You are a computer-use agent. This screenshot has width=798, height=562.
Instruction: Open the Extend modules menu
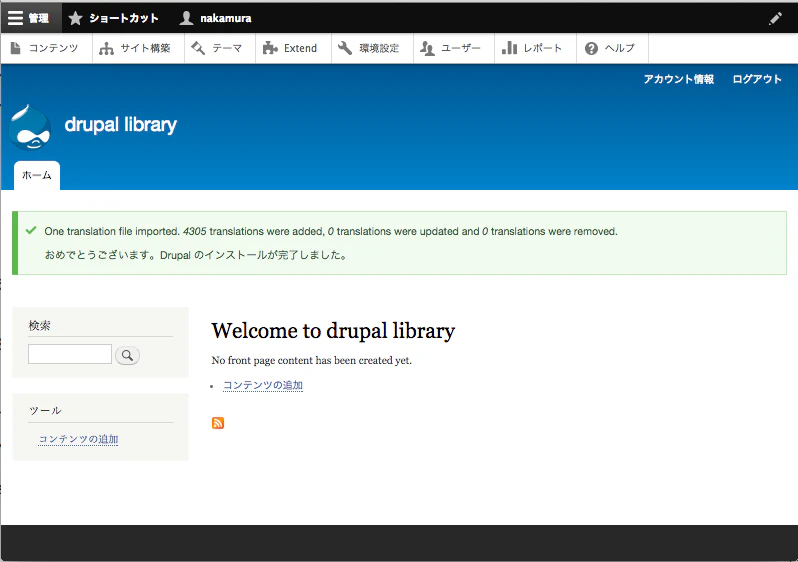291,48
